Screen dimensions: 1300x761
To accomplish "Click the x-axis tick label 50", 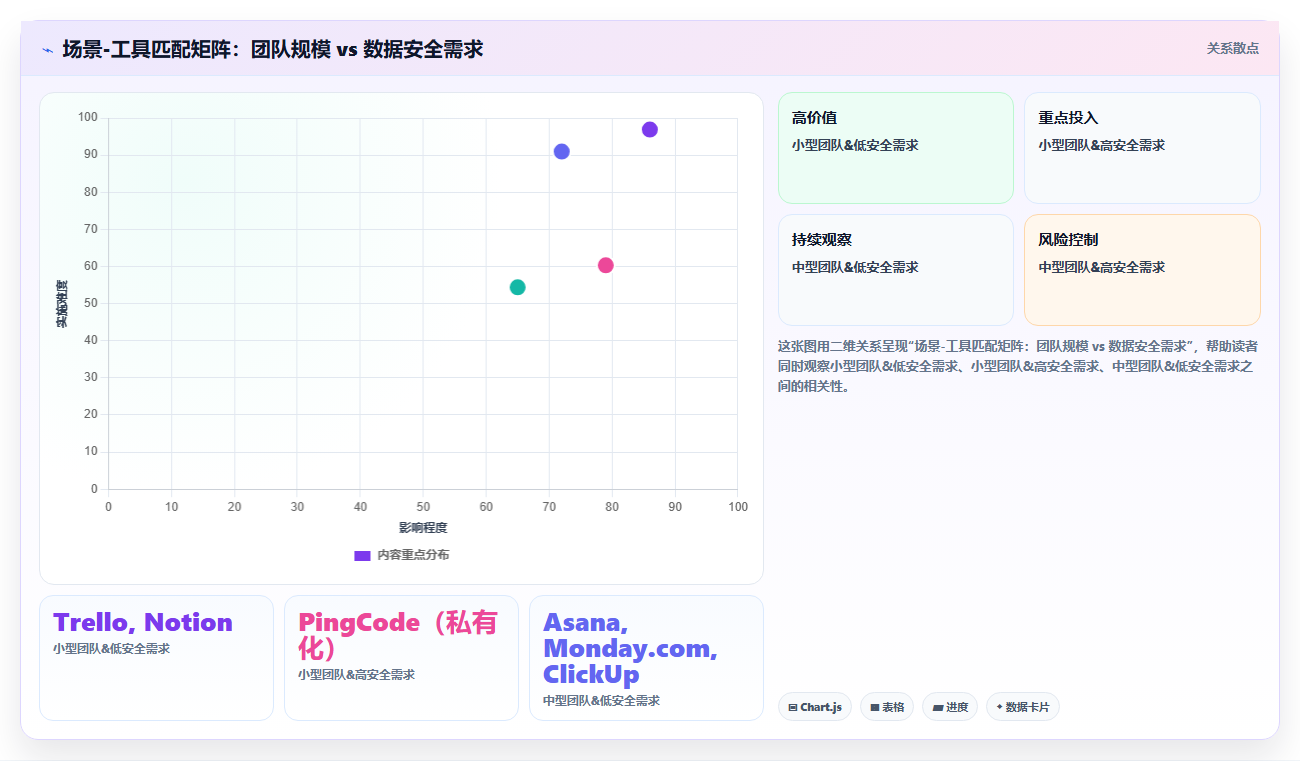I will coord(423,507).
